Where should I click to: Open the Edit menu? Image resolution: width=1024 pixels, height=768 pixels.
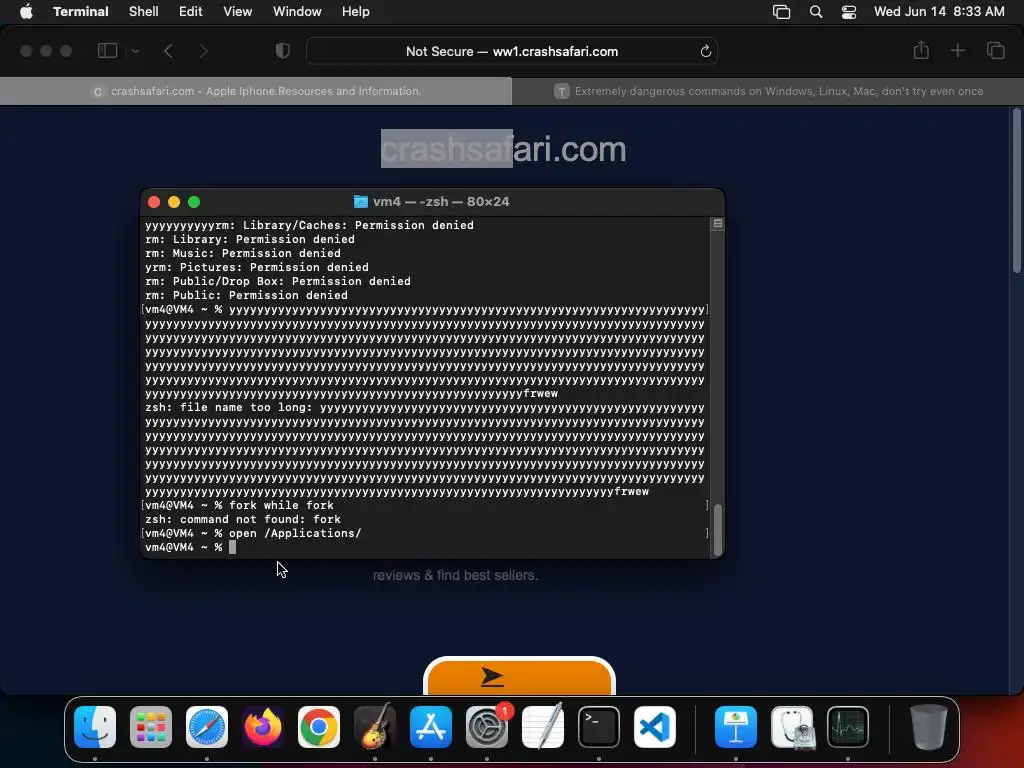[191, 12]
